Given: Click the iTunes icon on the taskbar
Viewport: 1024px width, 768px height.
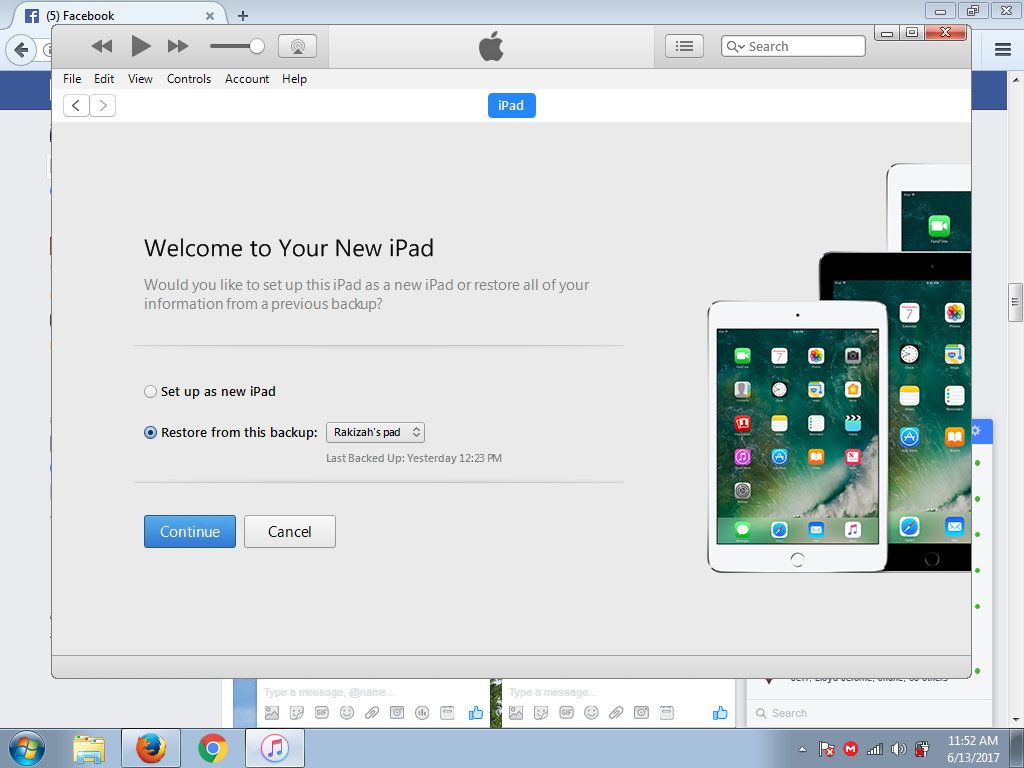Looking at the screenshot, I should click(273, 748).
